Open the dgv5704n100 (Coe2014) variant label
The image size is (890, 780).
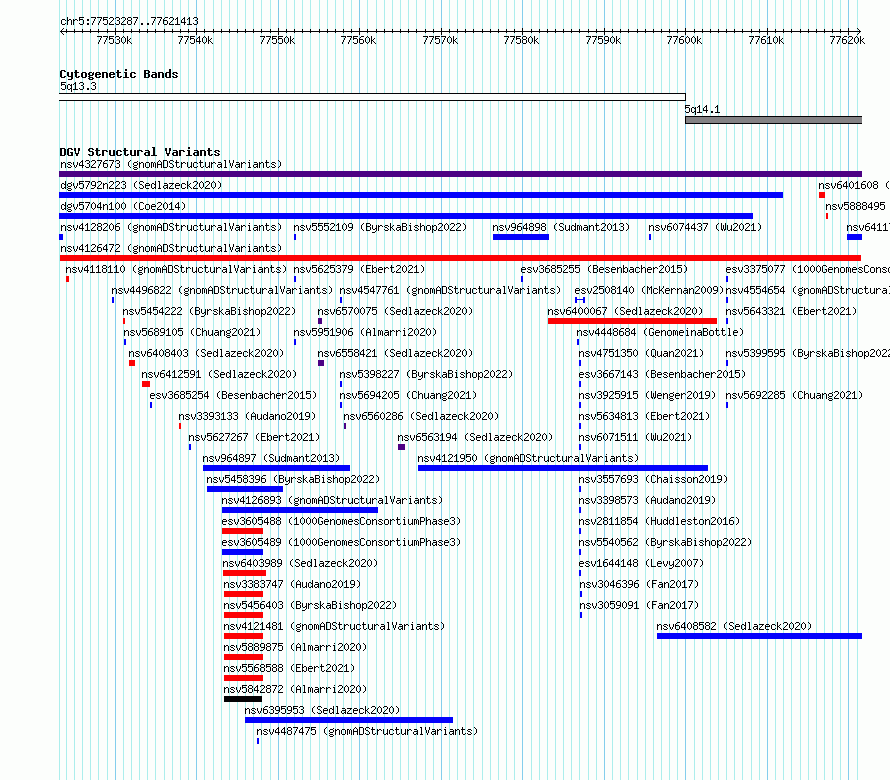coord(123,206)
